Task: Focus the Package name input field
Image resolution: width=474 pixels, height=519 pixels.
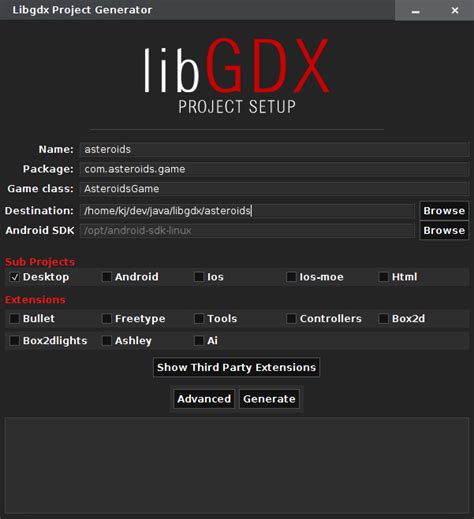Action: point(274,169)
